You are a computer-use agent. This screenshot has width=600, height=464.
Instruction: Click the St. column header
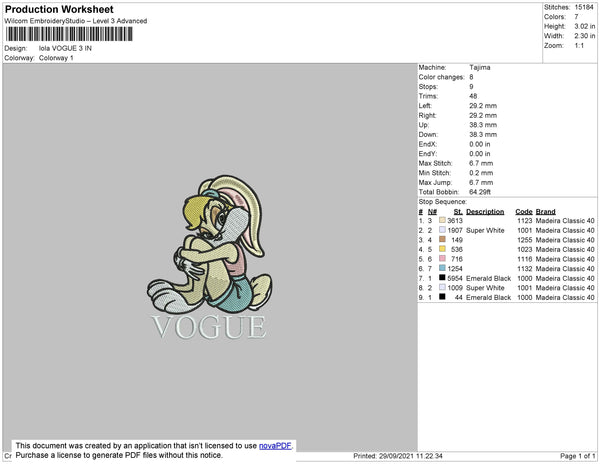point(458,212)
